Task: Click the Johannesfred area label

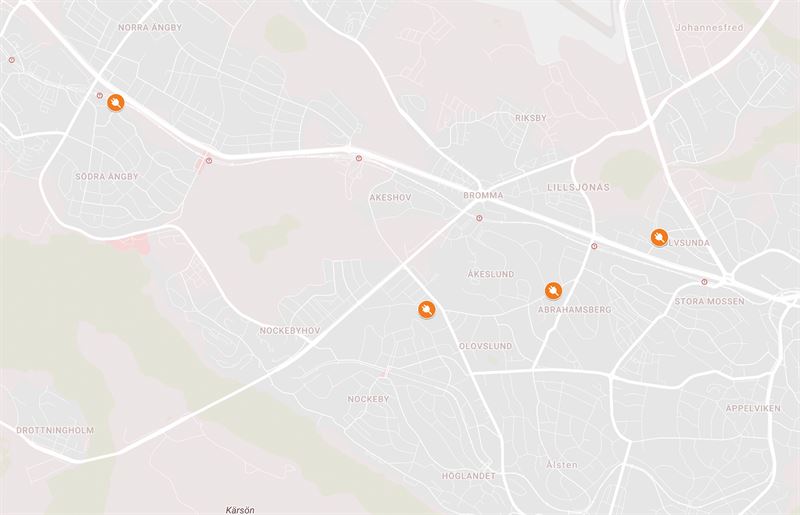Action: coord(709,28)
